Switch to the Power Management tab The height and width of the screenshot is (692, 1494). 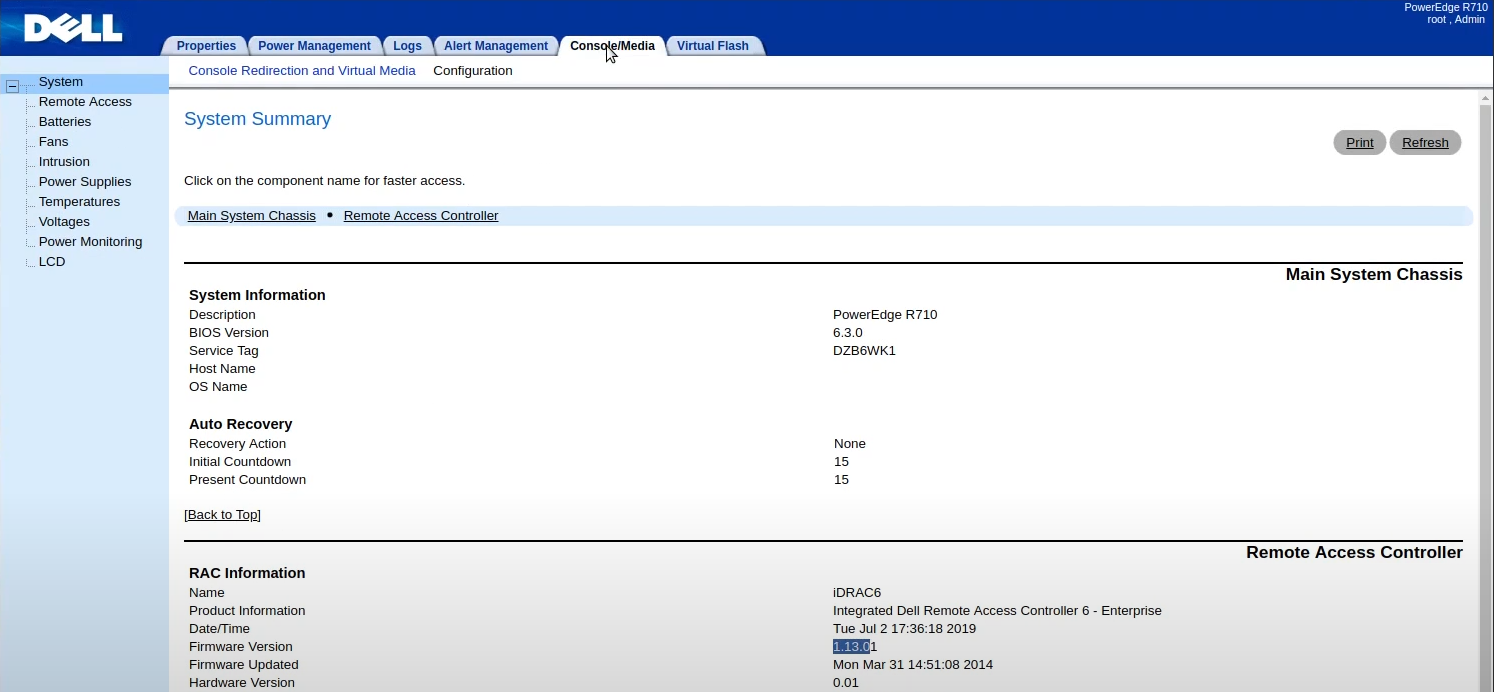(314, 46)
